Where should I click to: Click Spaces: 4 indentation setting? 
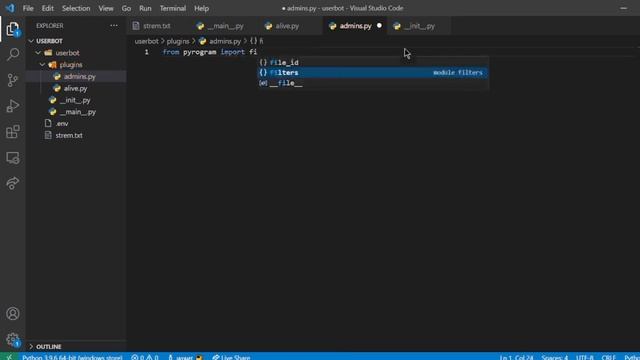555,357
